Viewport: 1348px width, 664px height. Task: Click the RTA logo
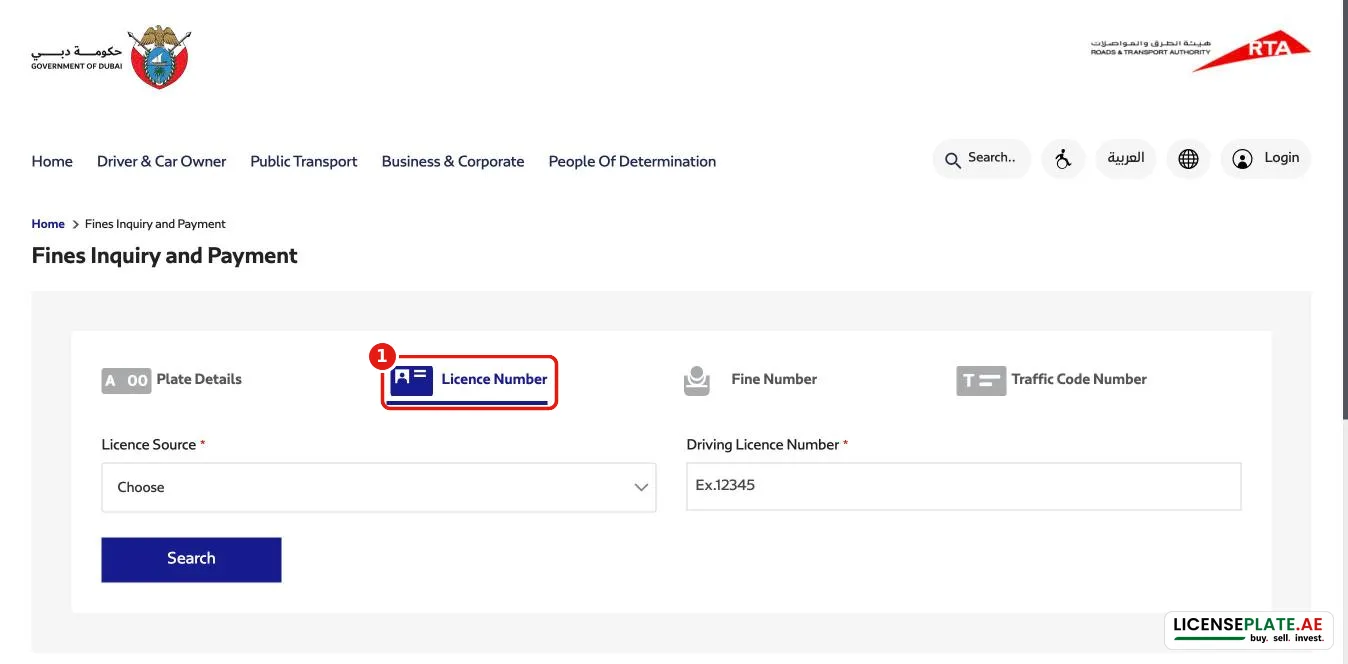click(x=1200, y=50)
